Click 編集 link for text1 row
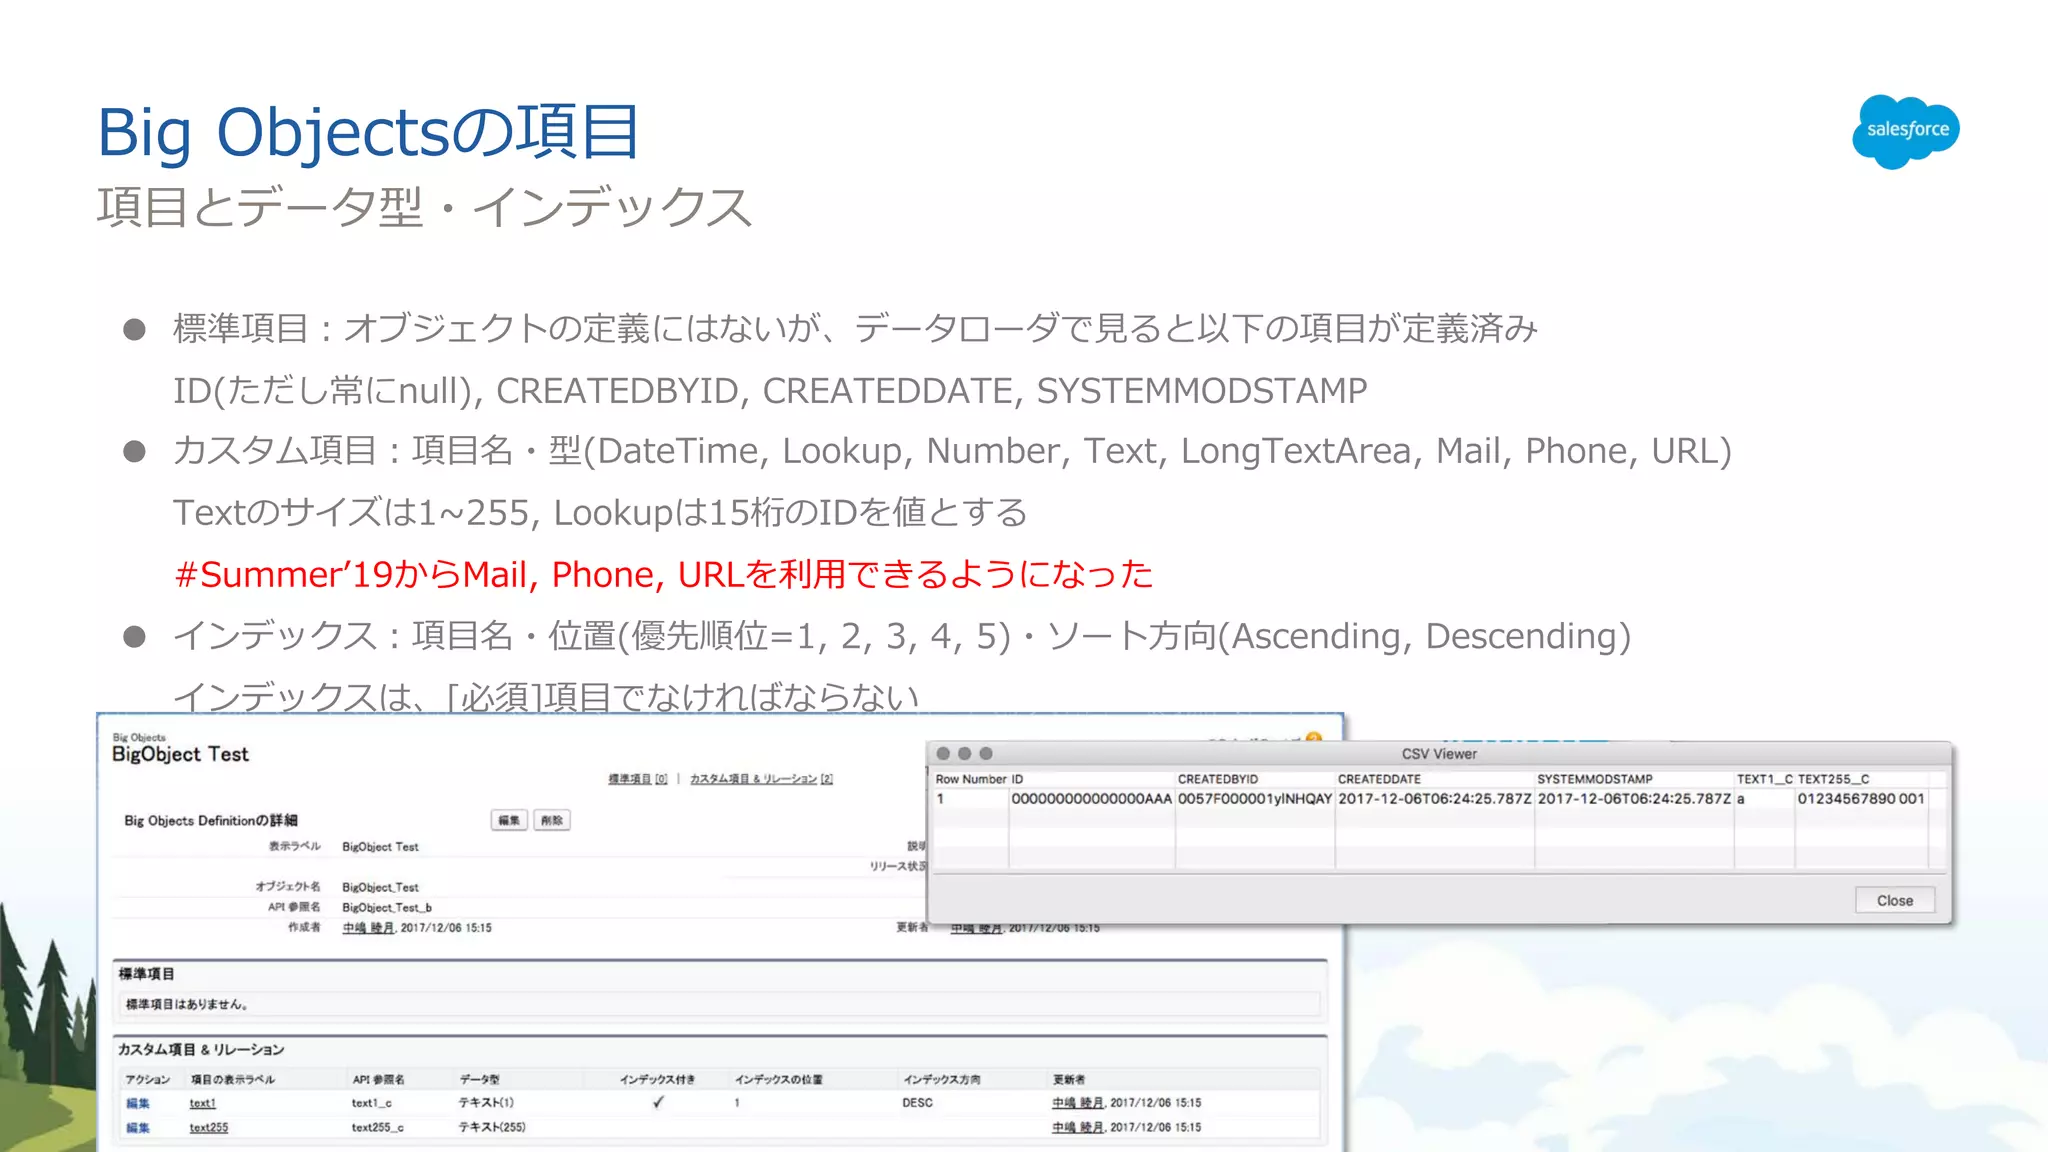Screen dimensions: 2048x1152 coord(138,1103)
